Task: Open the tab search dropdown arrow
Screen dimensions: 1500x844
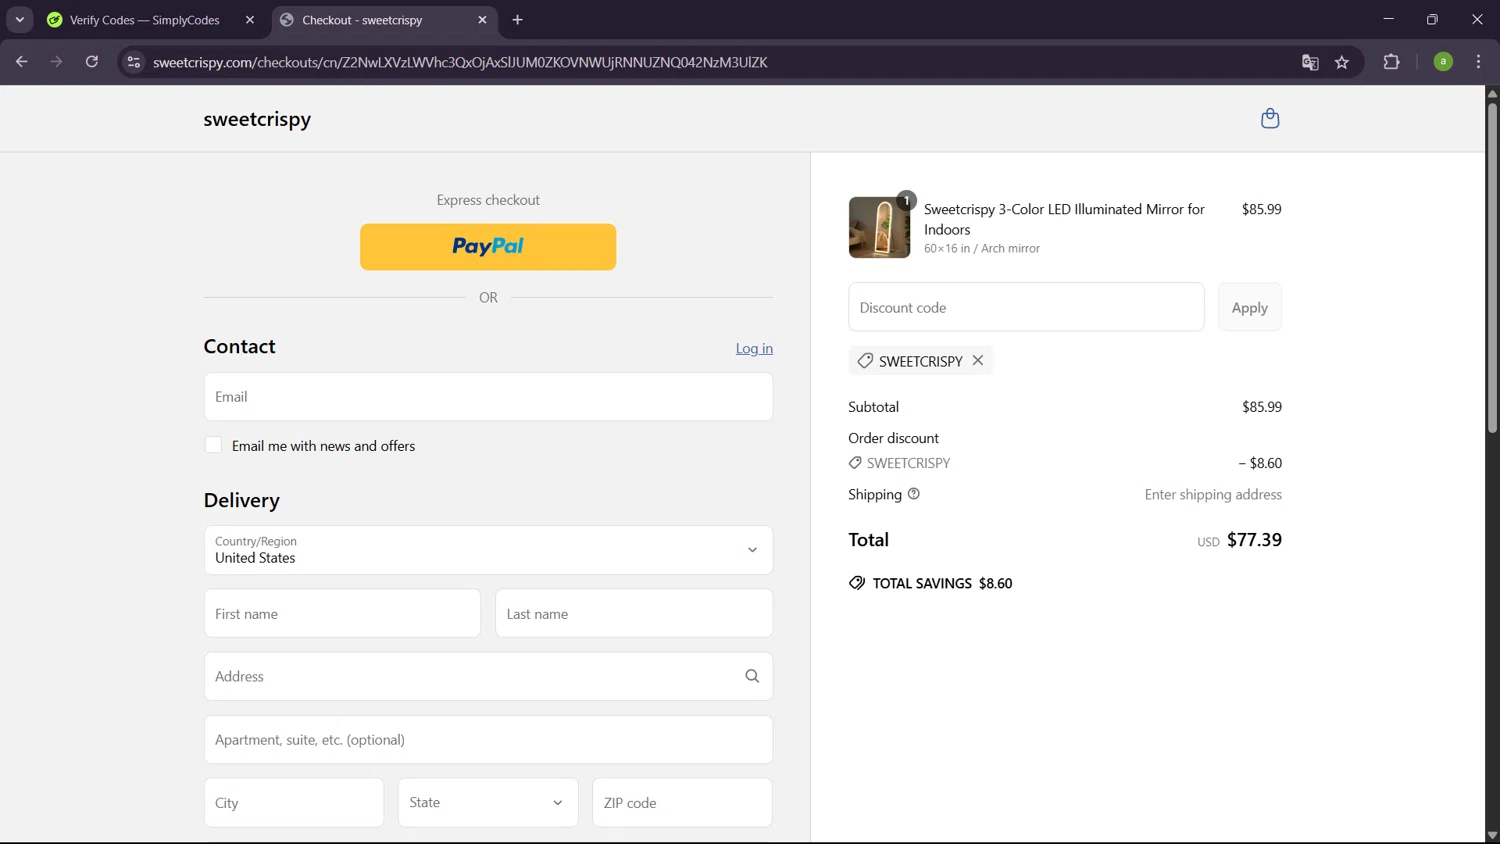Action: (19, 20)
